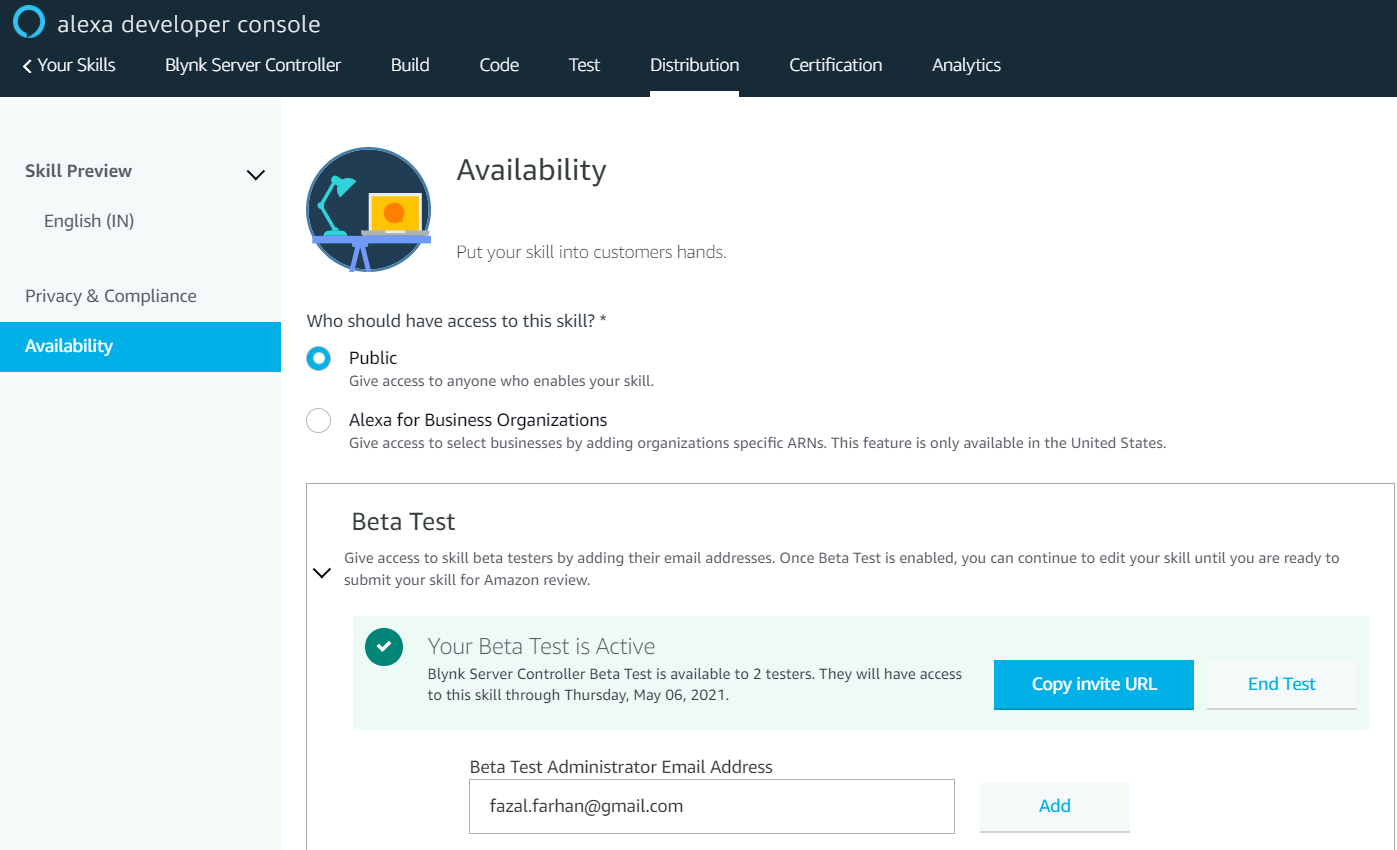Choose Alexa for Business Organizations radio button
Viewport: 1397px width, 850px height.
tap(319, 421)
